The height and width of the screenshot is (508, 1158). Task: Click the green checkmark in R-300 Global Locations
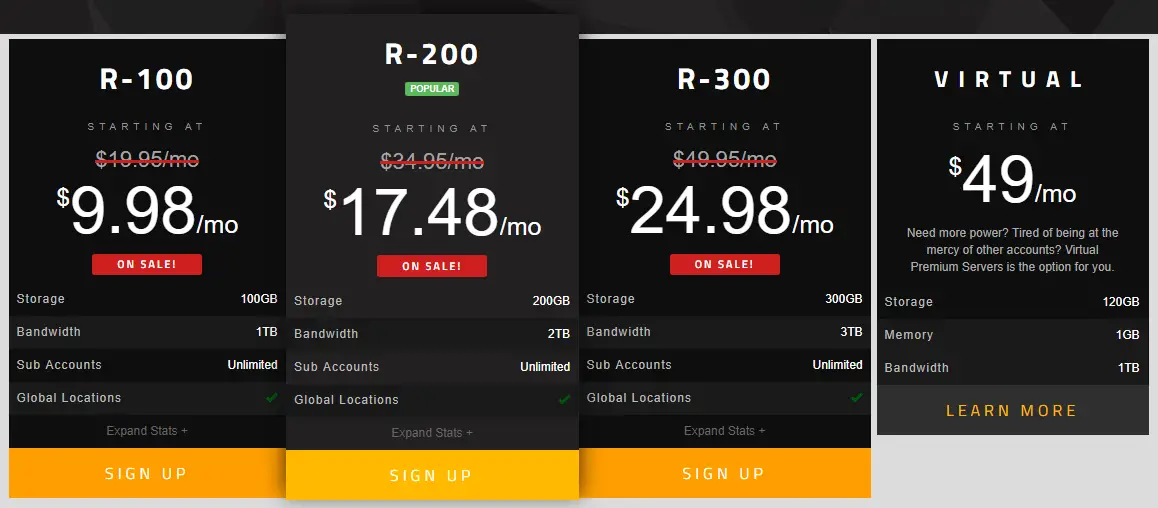pyautogui.click(x=857, y=398)
